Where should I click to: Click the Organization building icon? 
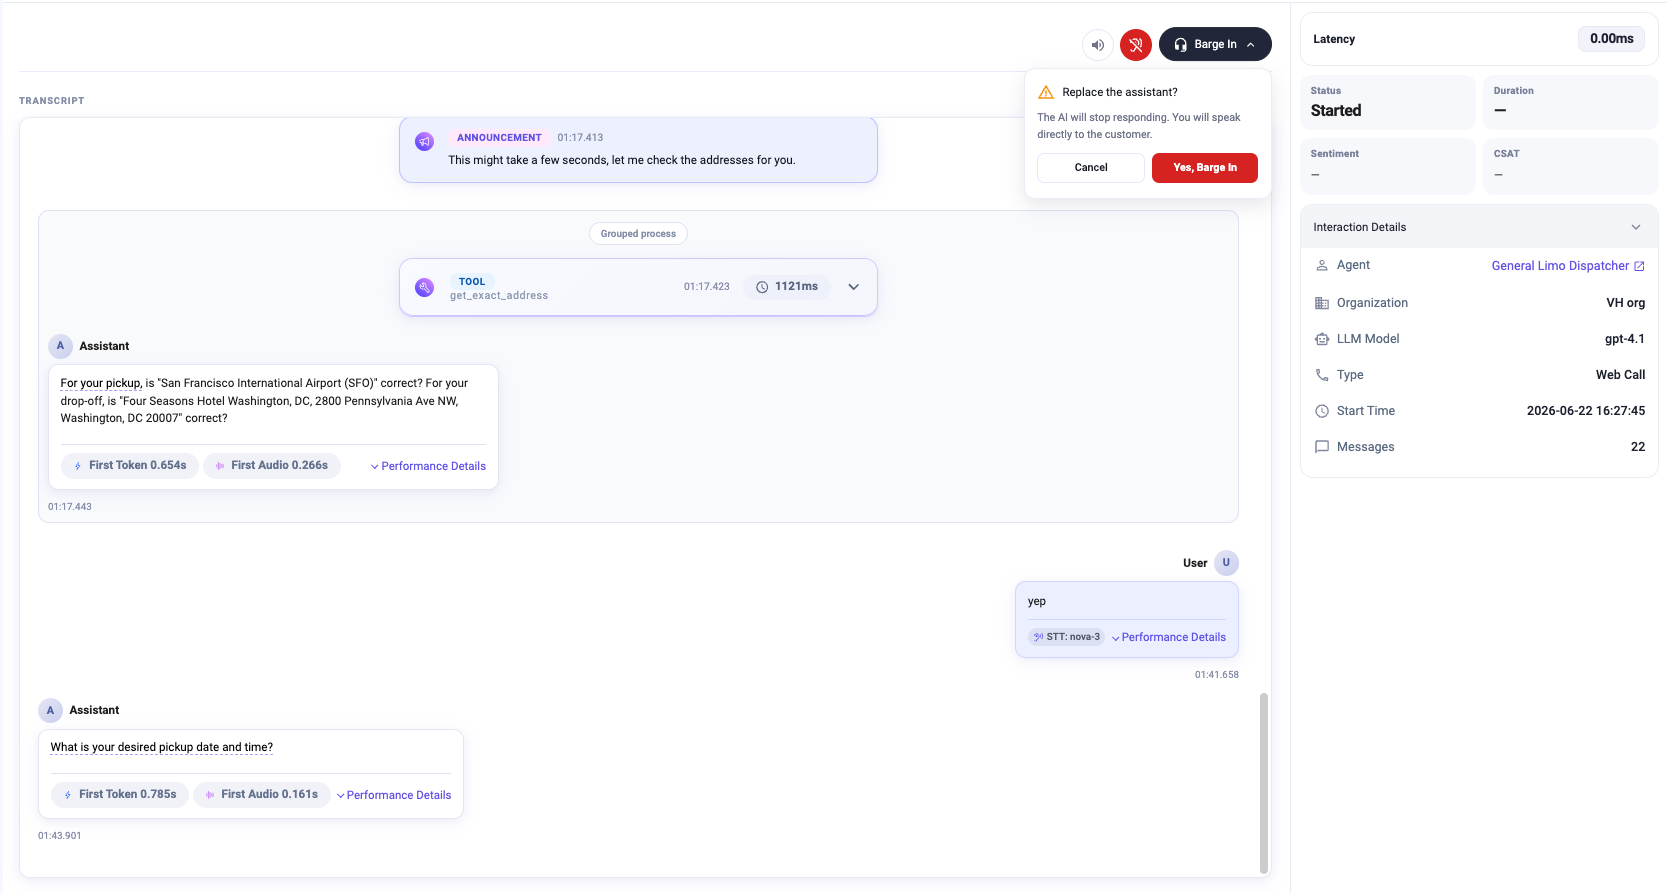1322,303
